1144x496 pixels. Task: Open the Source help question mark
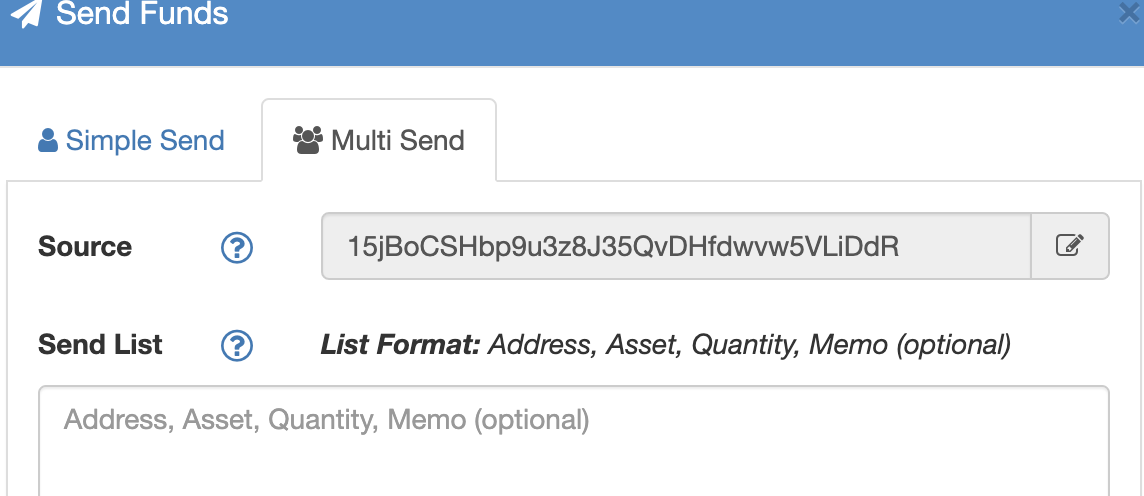pos(237,248)
